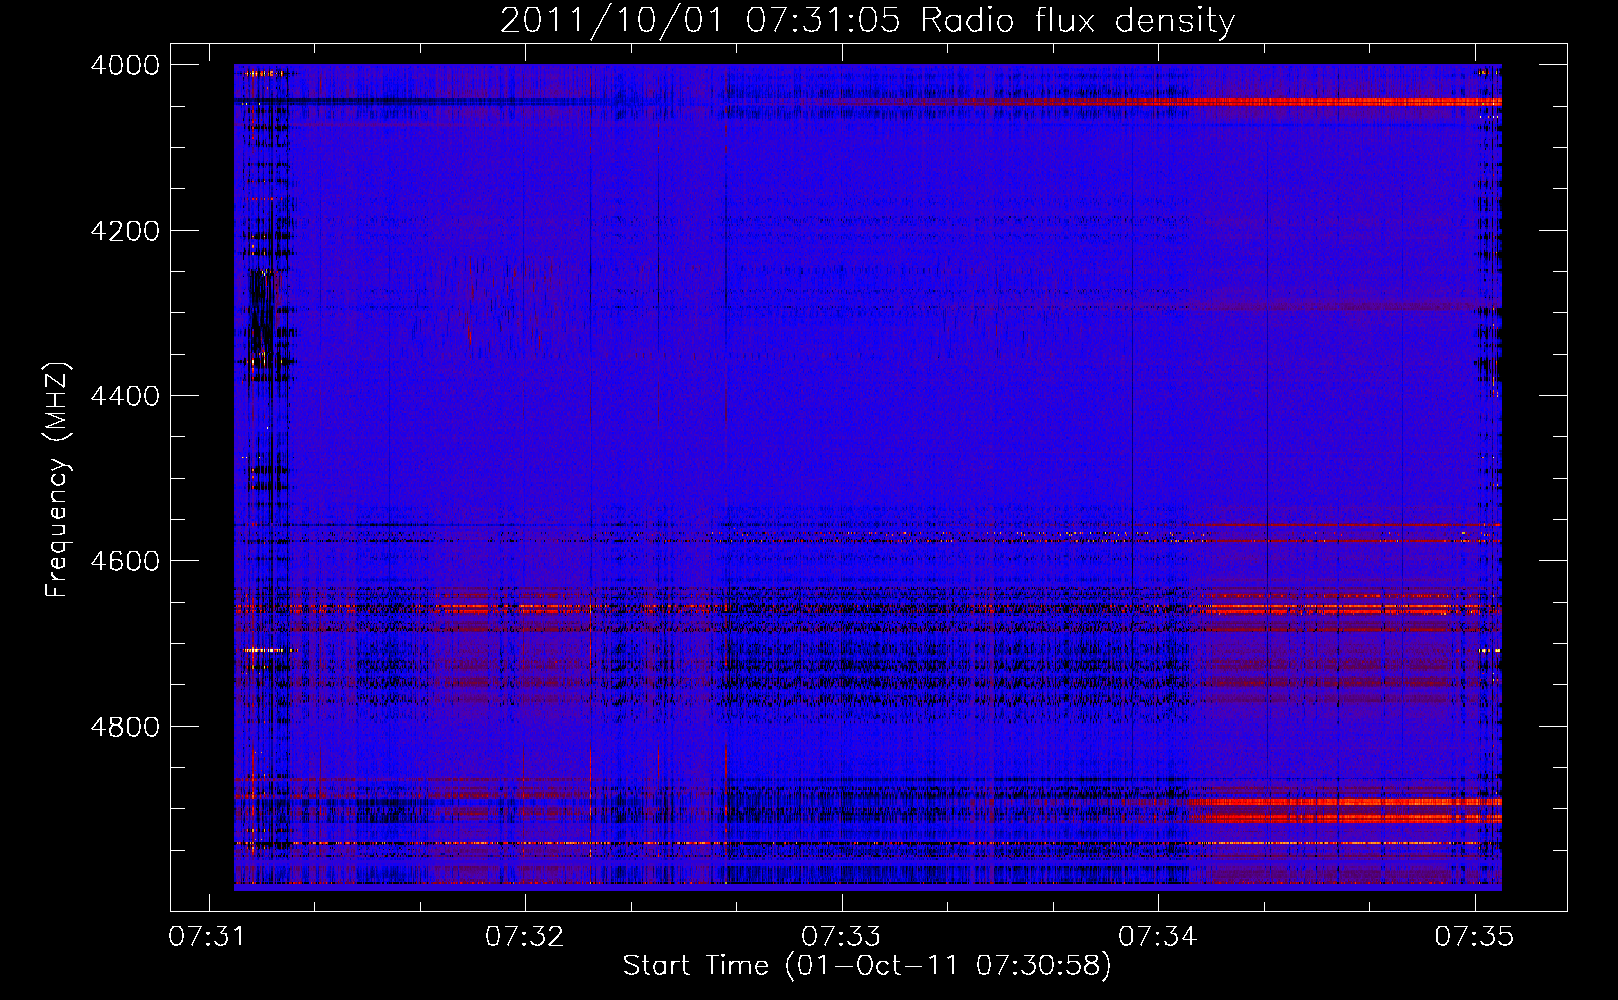Click the '4400' frequency axis label
This screenshot has width=1618, height=1000.
tap(125, 396)
